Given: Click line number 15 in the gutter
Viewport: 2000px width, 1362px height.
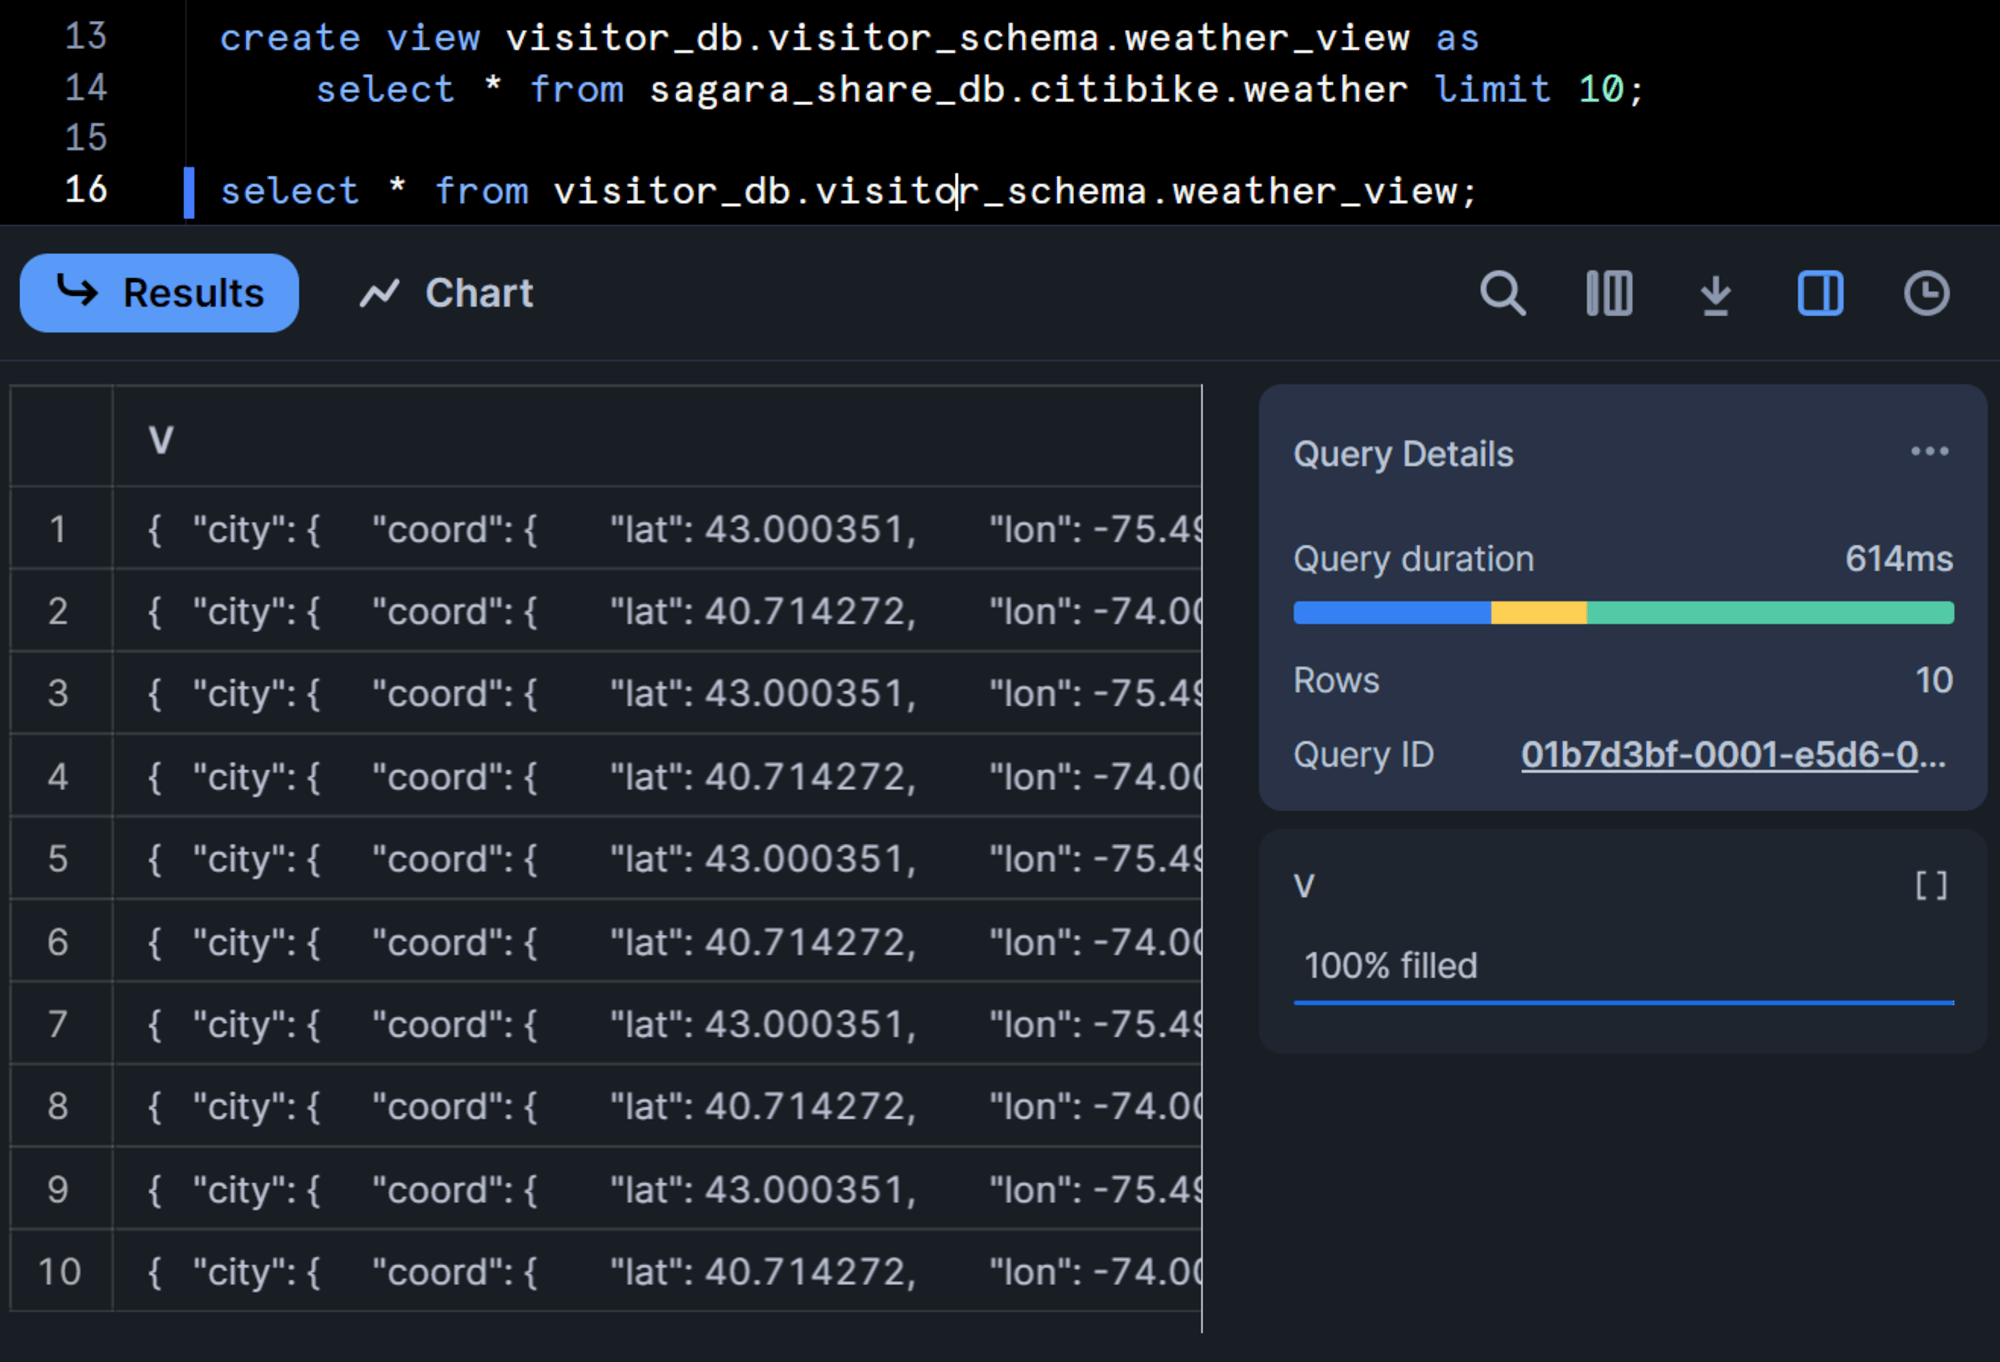Looking at the screenshot, I should (x=86, y=138).
